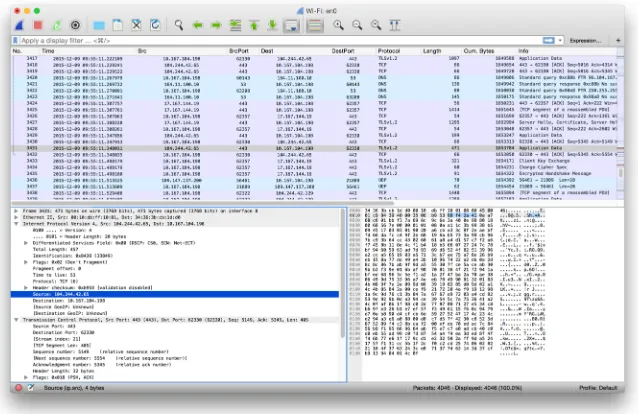Screen dimensions: 638x414
Task: Expand the Ethernet II tree item
Action: pos(16,217)
